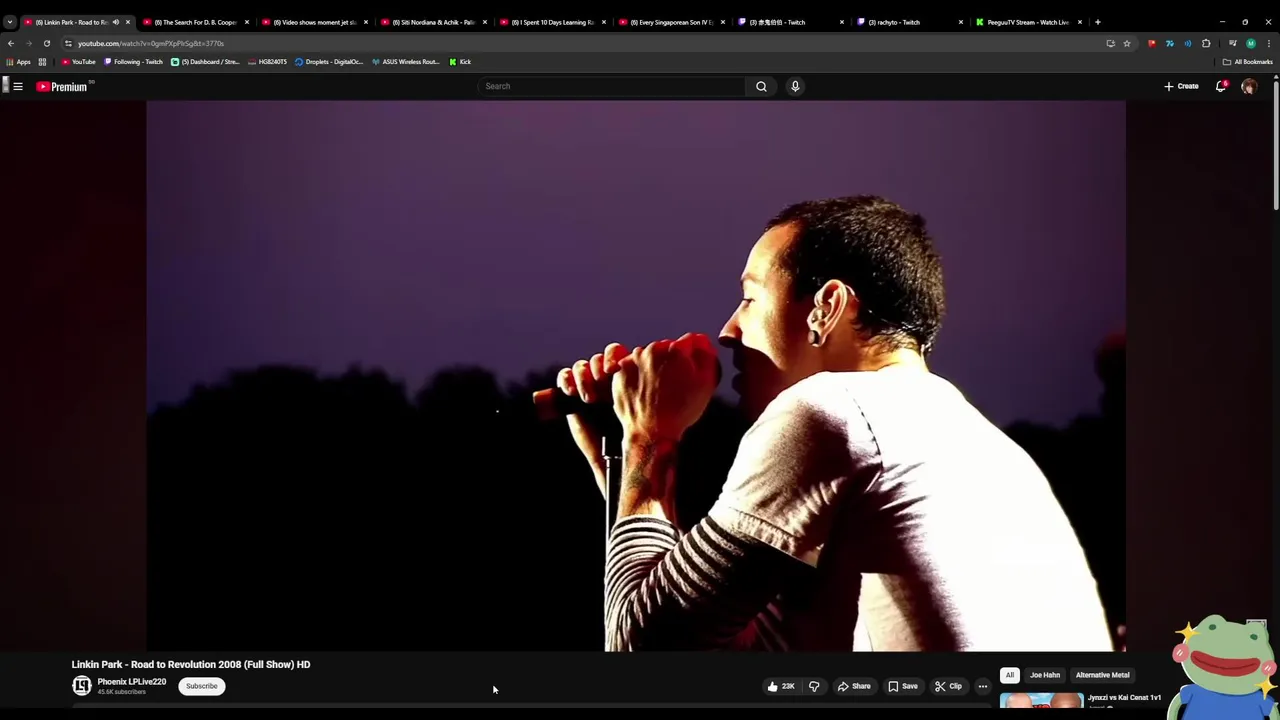Install app icon in address bar
The height and width of the screenshot is (720, 1280).
(x=1110, y=43)
